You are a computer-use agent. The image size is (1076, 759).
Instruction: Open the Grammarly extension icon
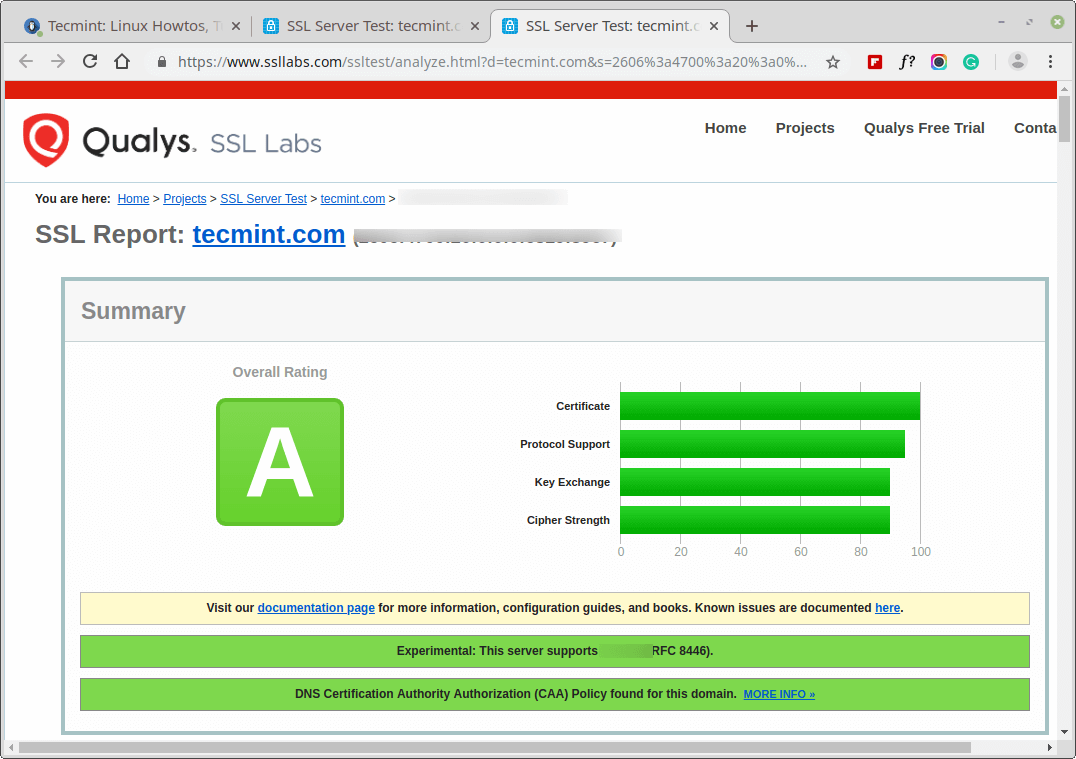971,62
